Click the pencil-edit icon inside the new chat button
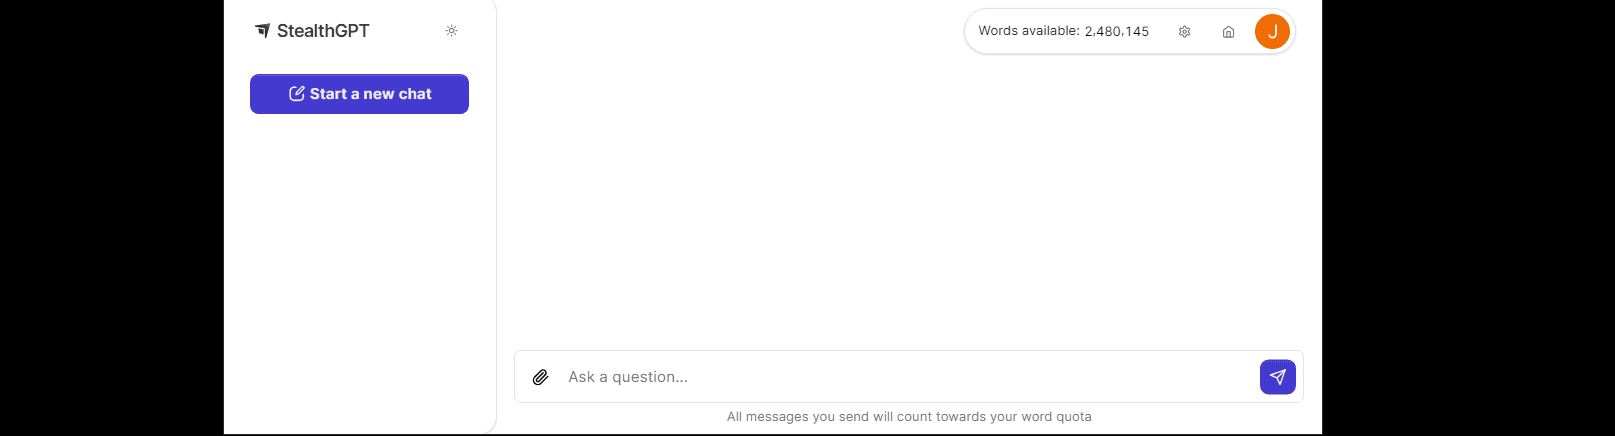Screen dimensions: 1615x436 click(297, 94)
